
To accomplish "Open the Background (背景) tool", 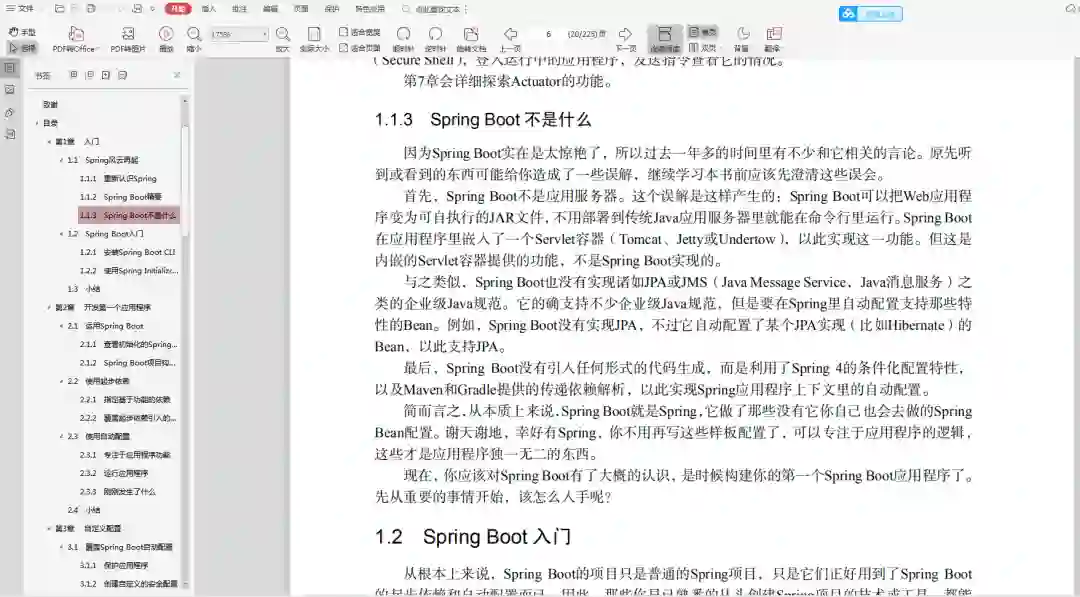I will (x=742, y=39).
